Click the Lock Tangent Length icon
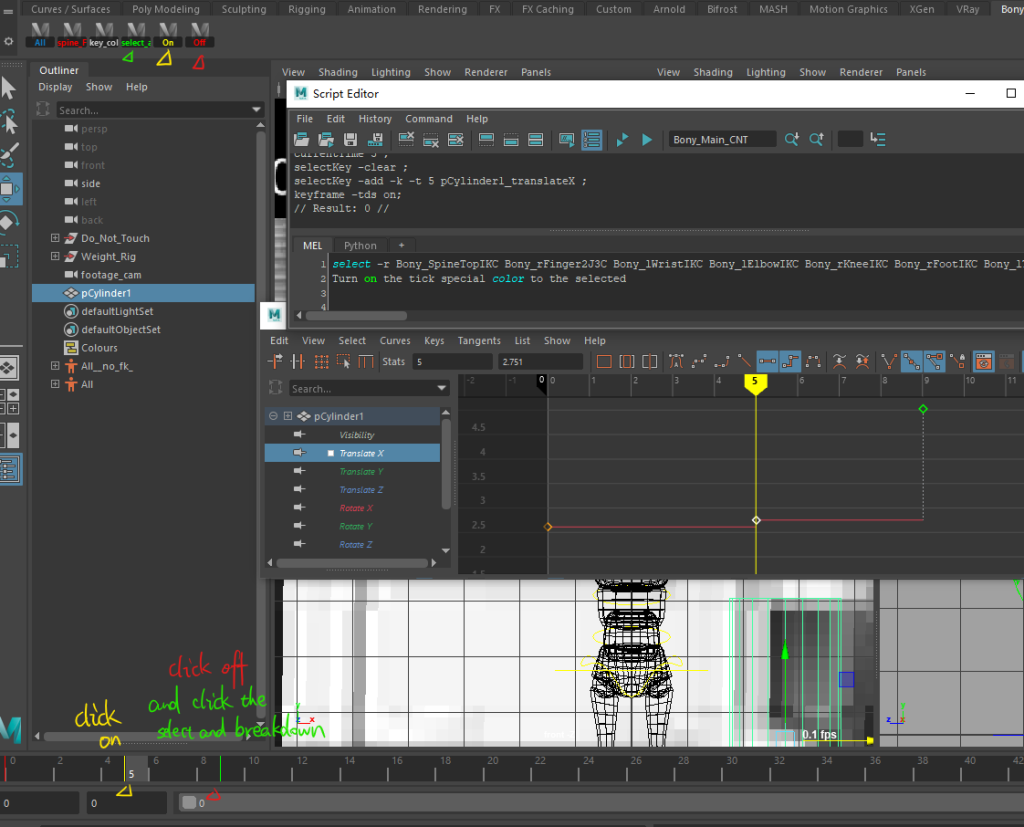Viewport: 1024px width, 827px height. click(957, 361)
